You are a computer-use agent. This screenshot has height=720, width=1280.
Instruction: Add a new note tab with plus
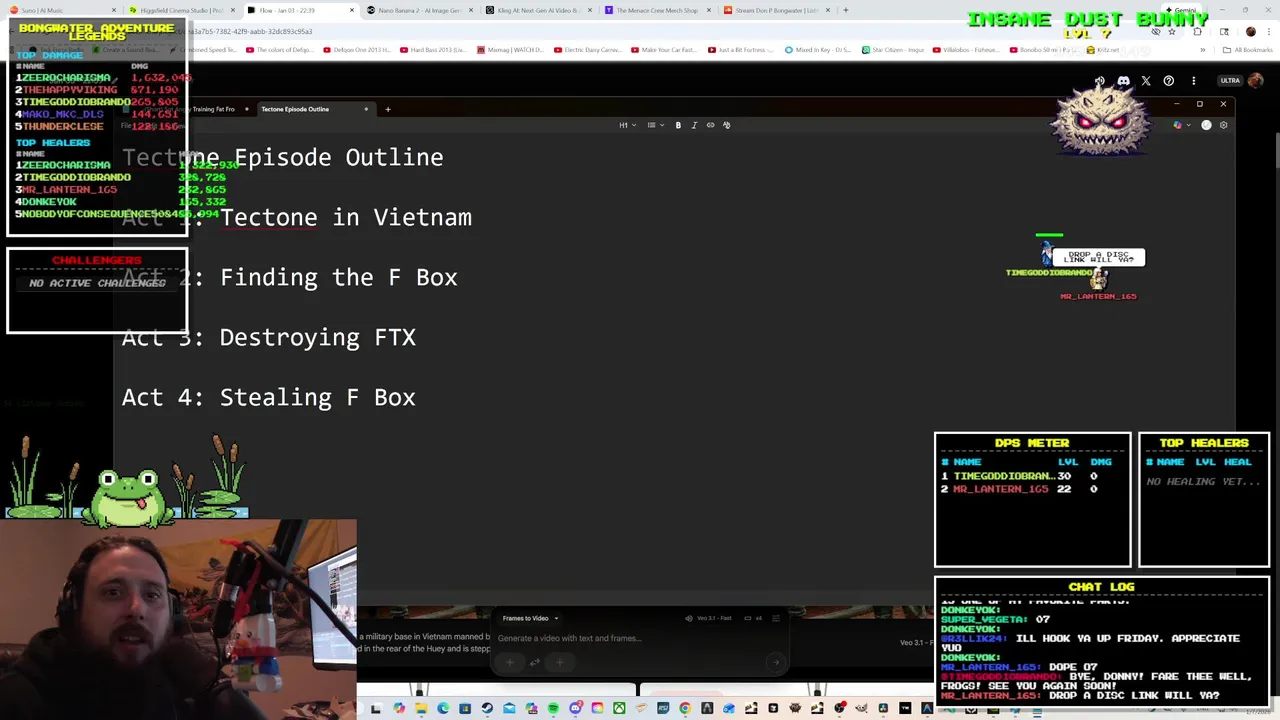tap(387, 109)
